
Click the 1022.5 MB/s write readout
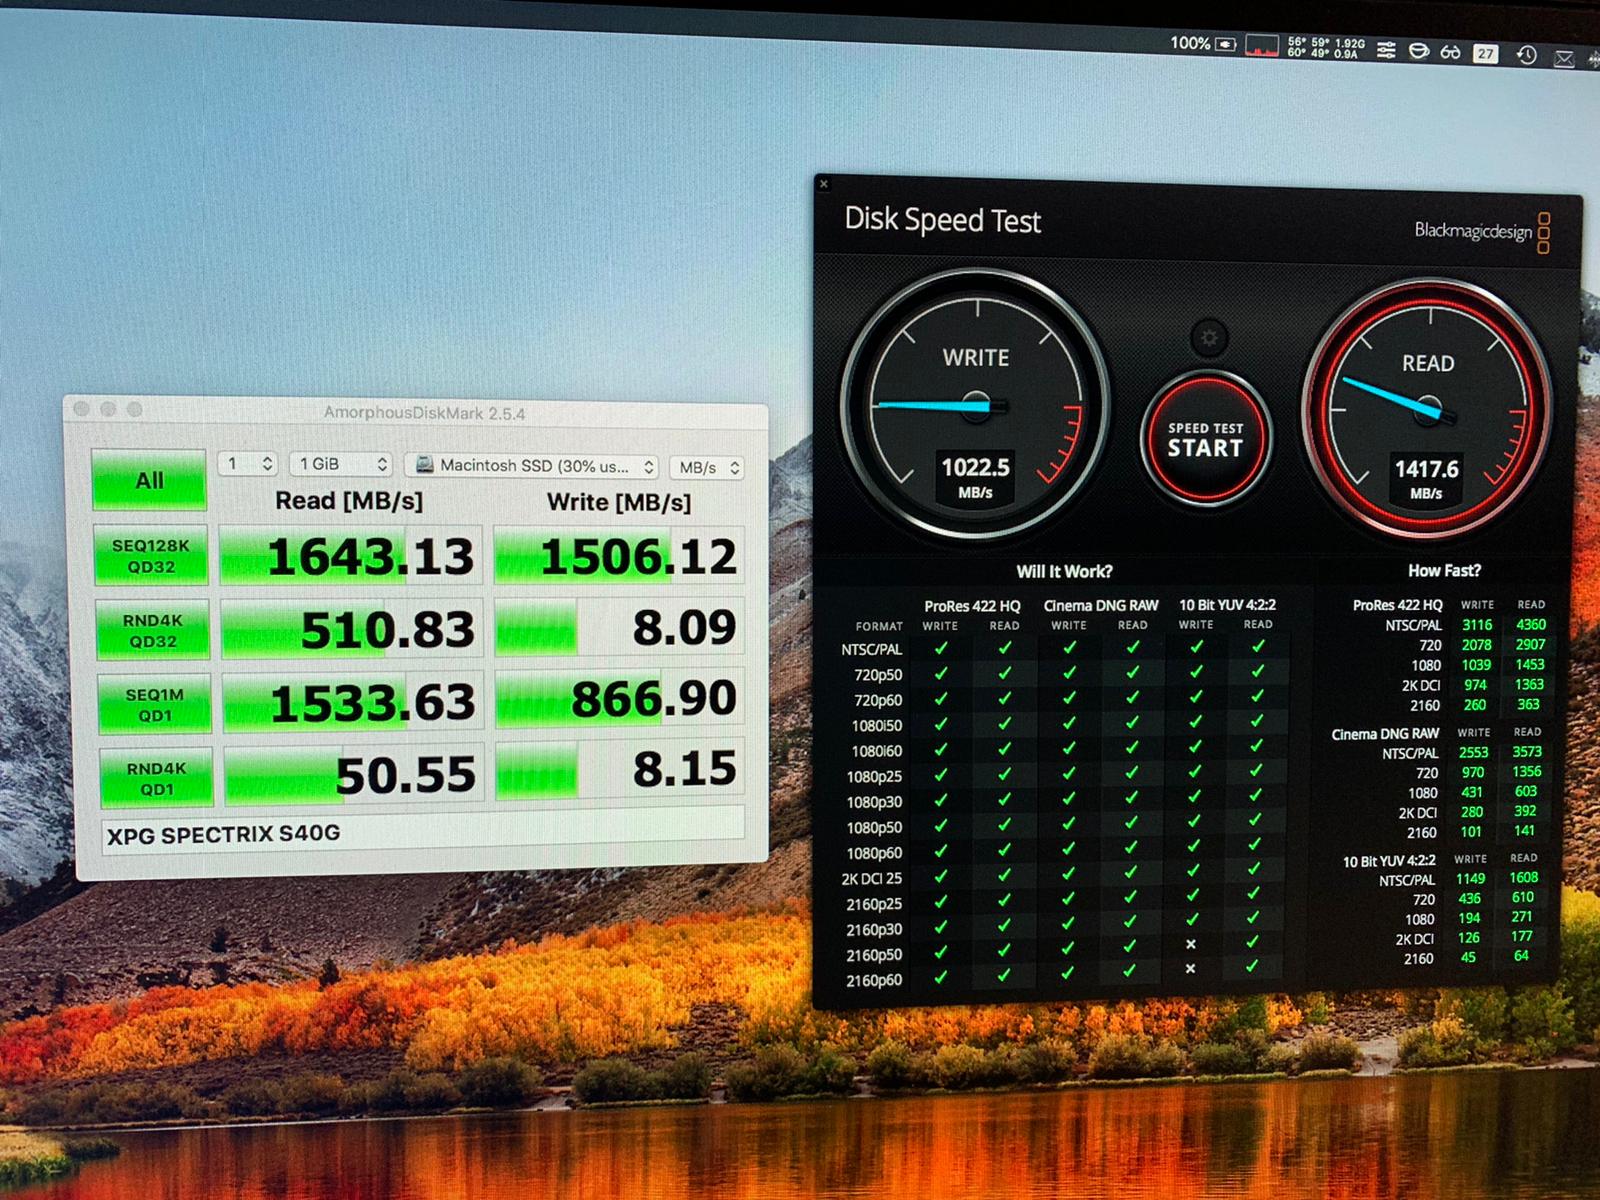point(975,476)
